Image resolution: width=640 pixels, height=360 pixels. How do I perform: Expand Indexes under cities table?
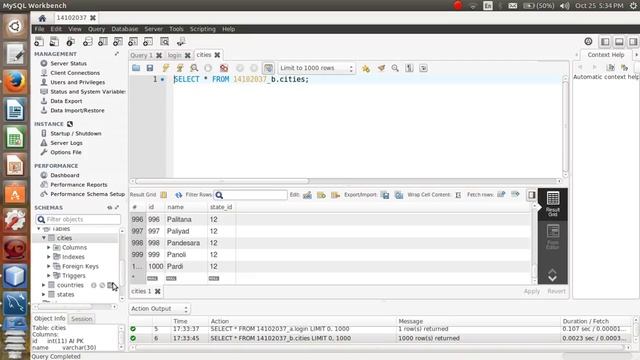(49, 257)
